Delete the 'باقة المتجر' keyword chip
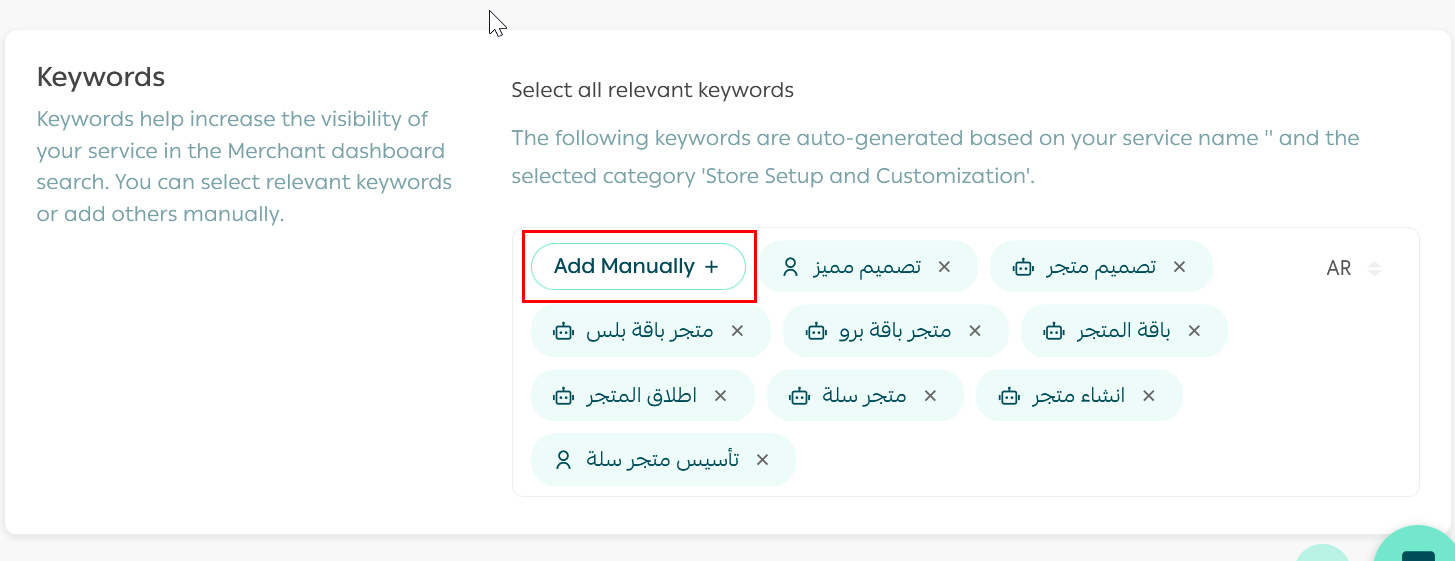This screenshot has height=561, width=1455. click(x=1194, y=331)
